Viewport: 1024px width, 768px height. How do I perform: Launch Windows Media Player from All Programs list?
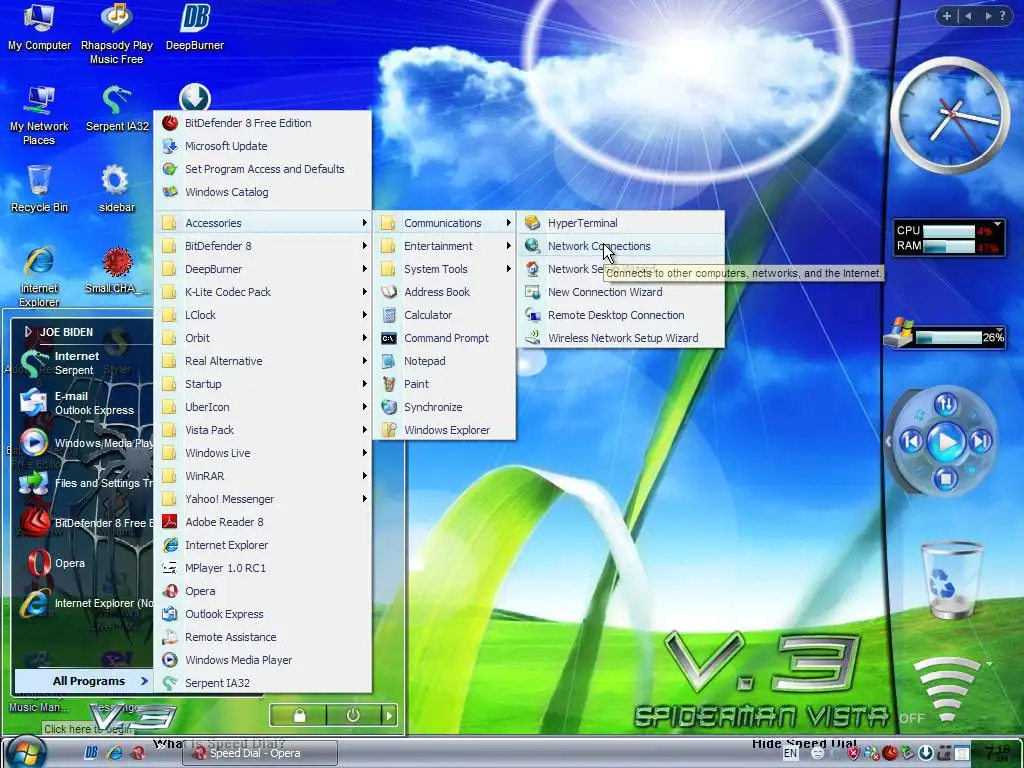[x=263, y=660]
